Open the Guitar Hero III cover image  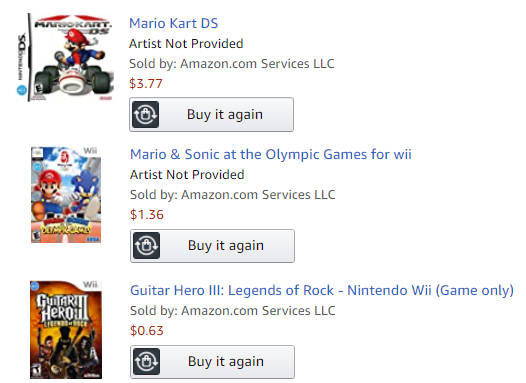[x=66, y=330]
